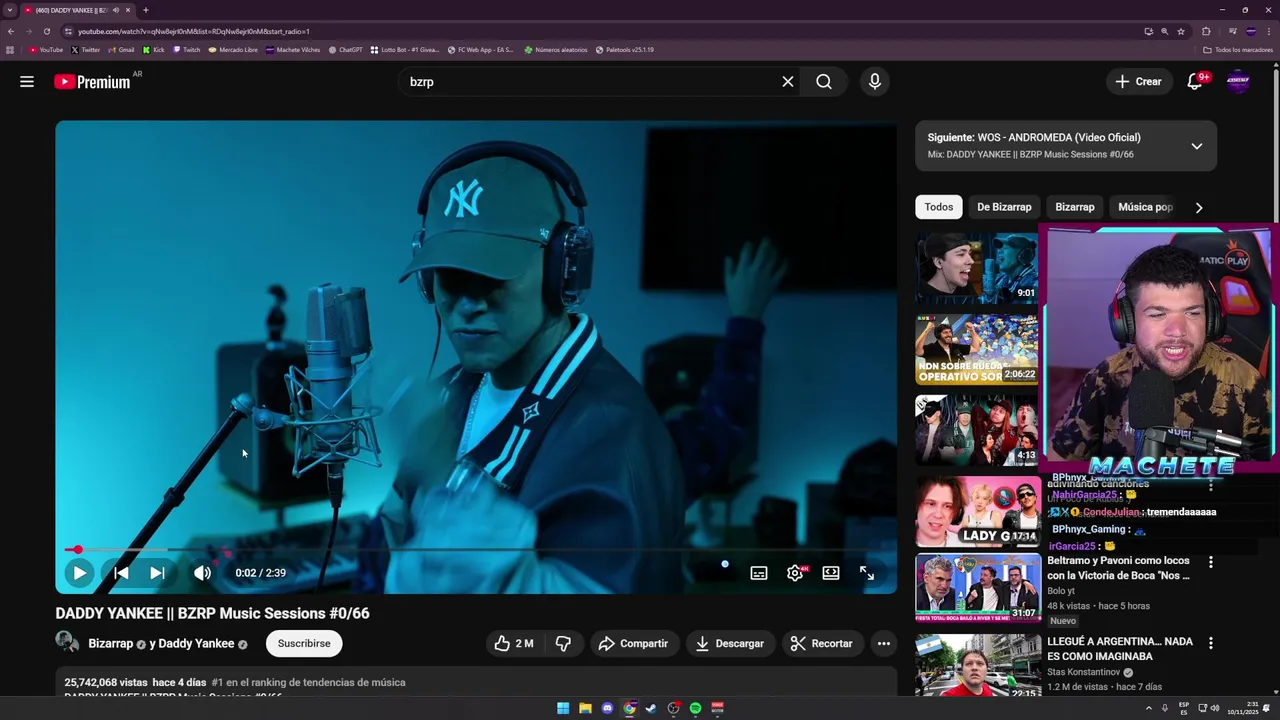
Task: Open the Mercado Libre bookmark
Action: [x=233, y=50]
